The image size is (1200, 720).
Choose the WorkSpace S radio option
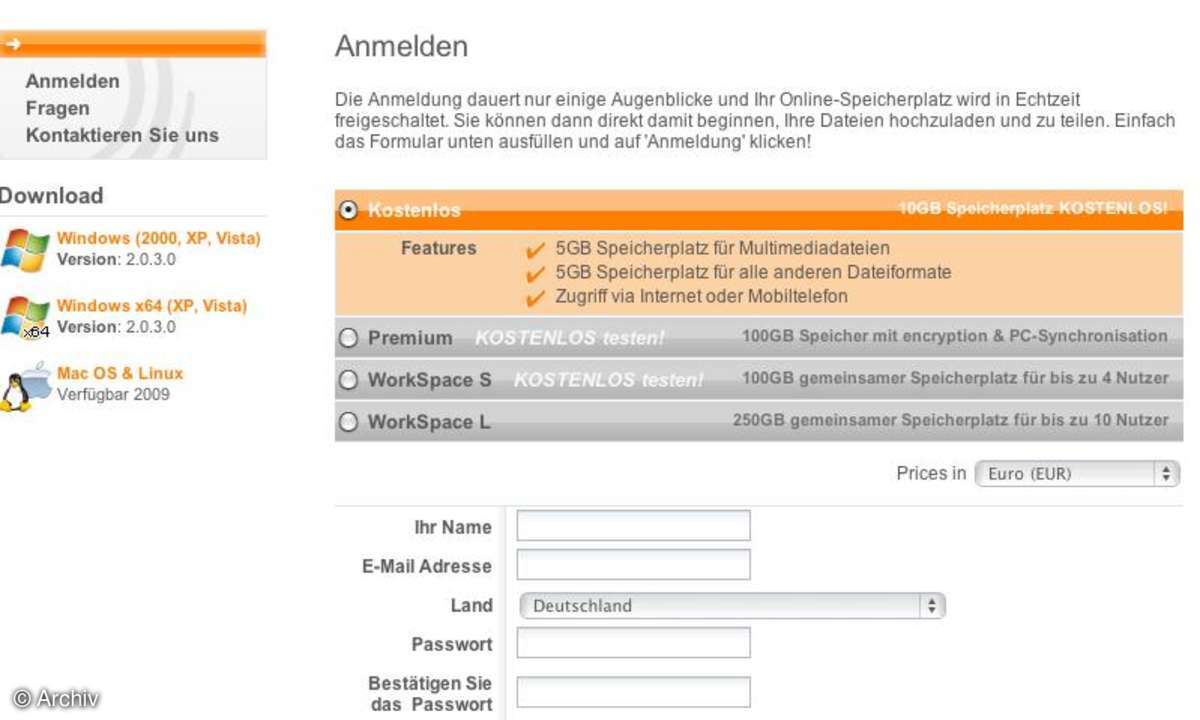(348, 380)
